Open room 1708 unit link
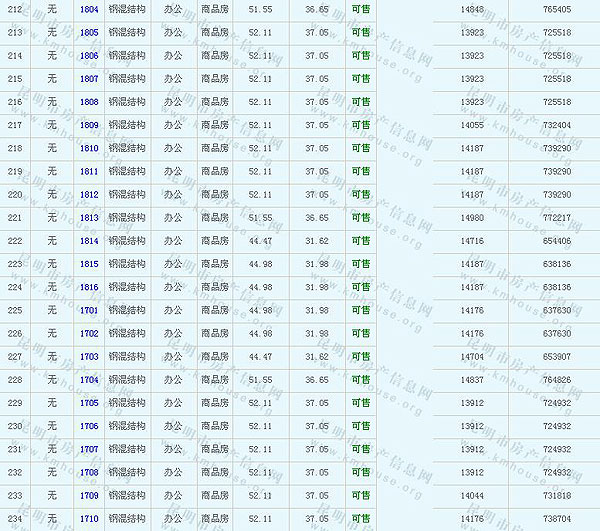 click(89, 472)
